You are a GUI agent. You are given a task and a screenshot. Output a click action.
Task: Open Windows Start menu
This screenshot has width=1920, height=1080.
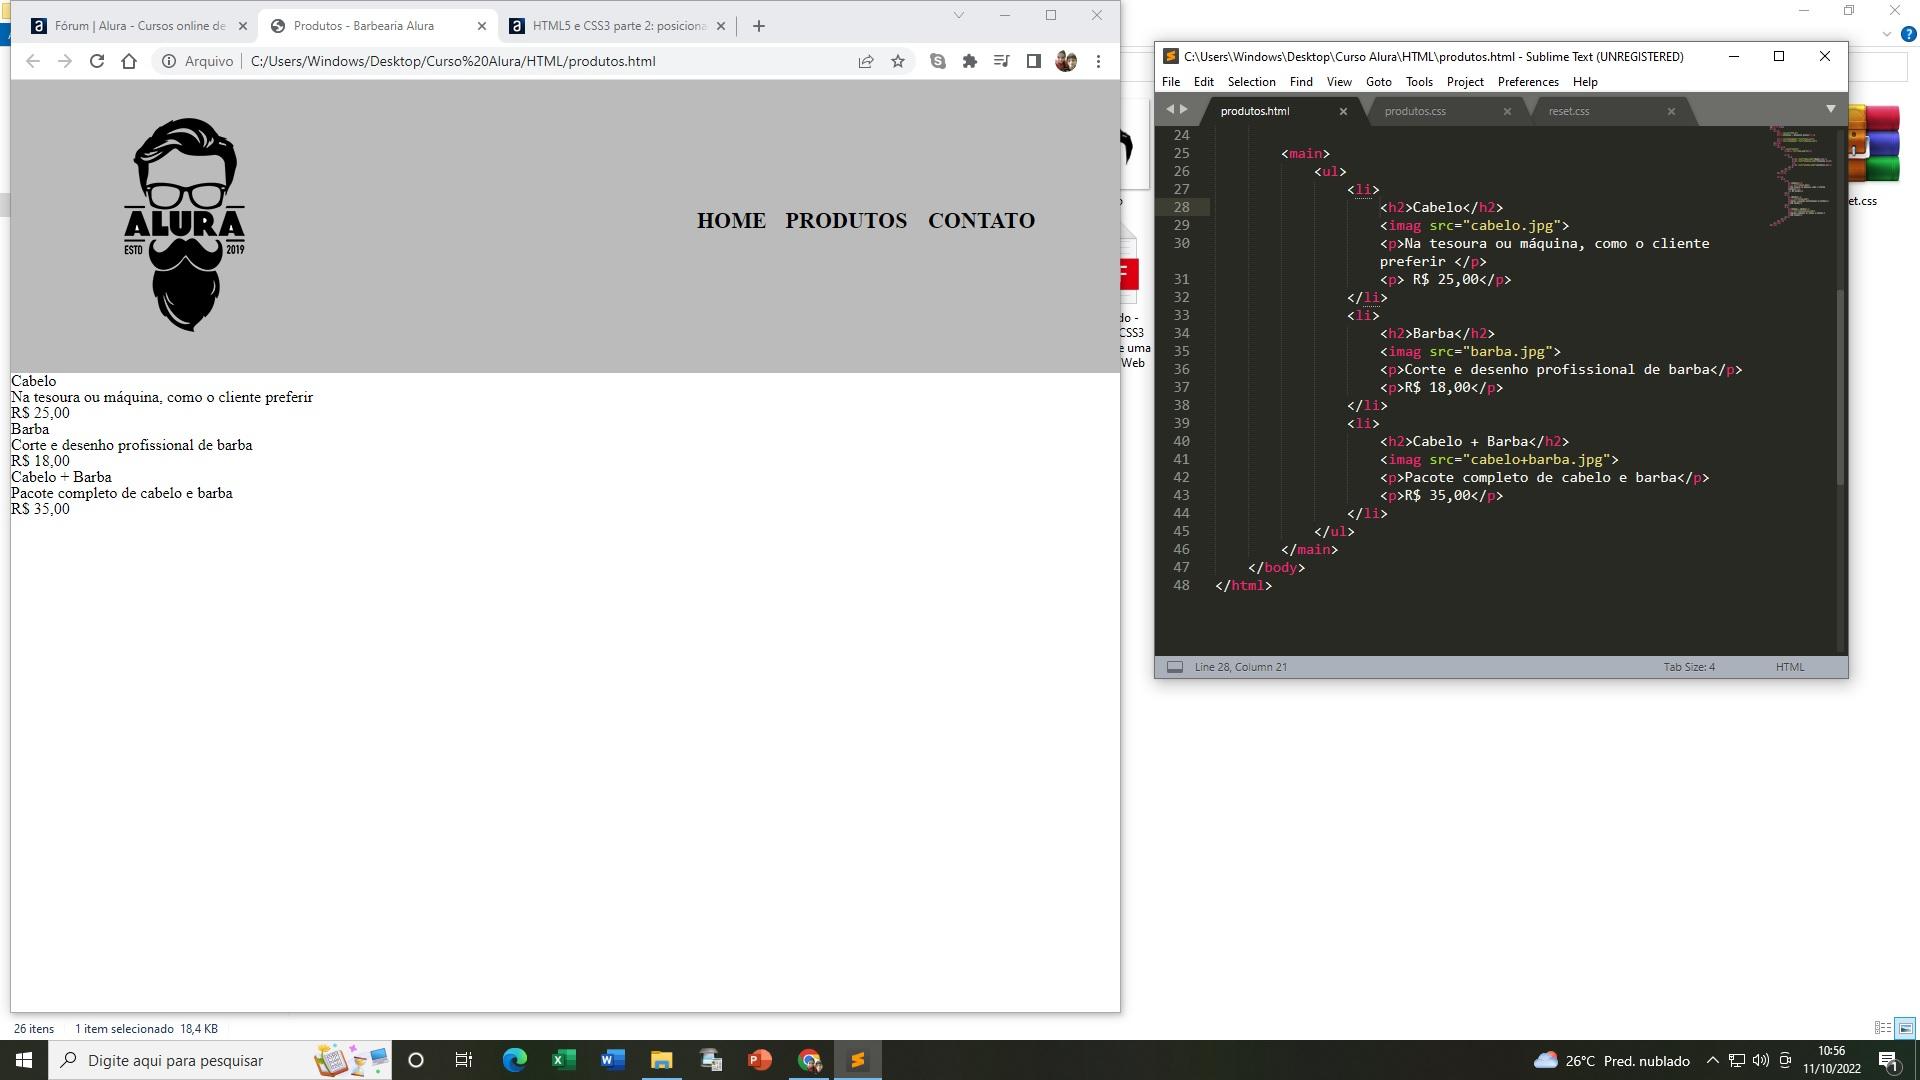point(24,1060)
